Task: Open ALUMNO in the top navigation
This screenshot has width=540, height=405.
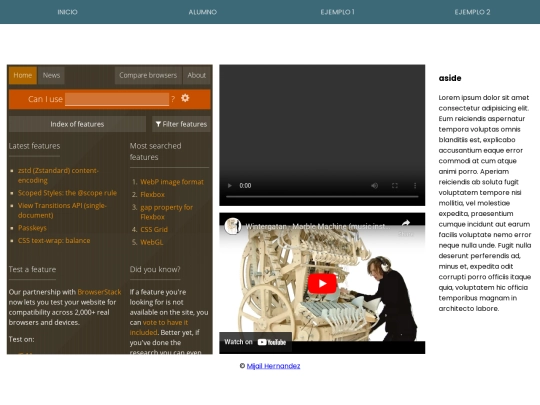Action: click(x=202, y=12)
